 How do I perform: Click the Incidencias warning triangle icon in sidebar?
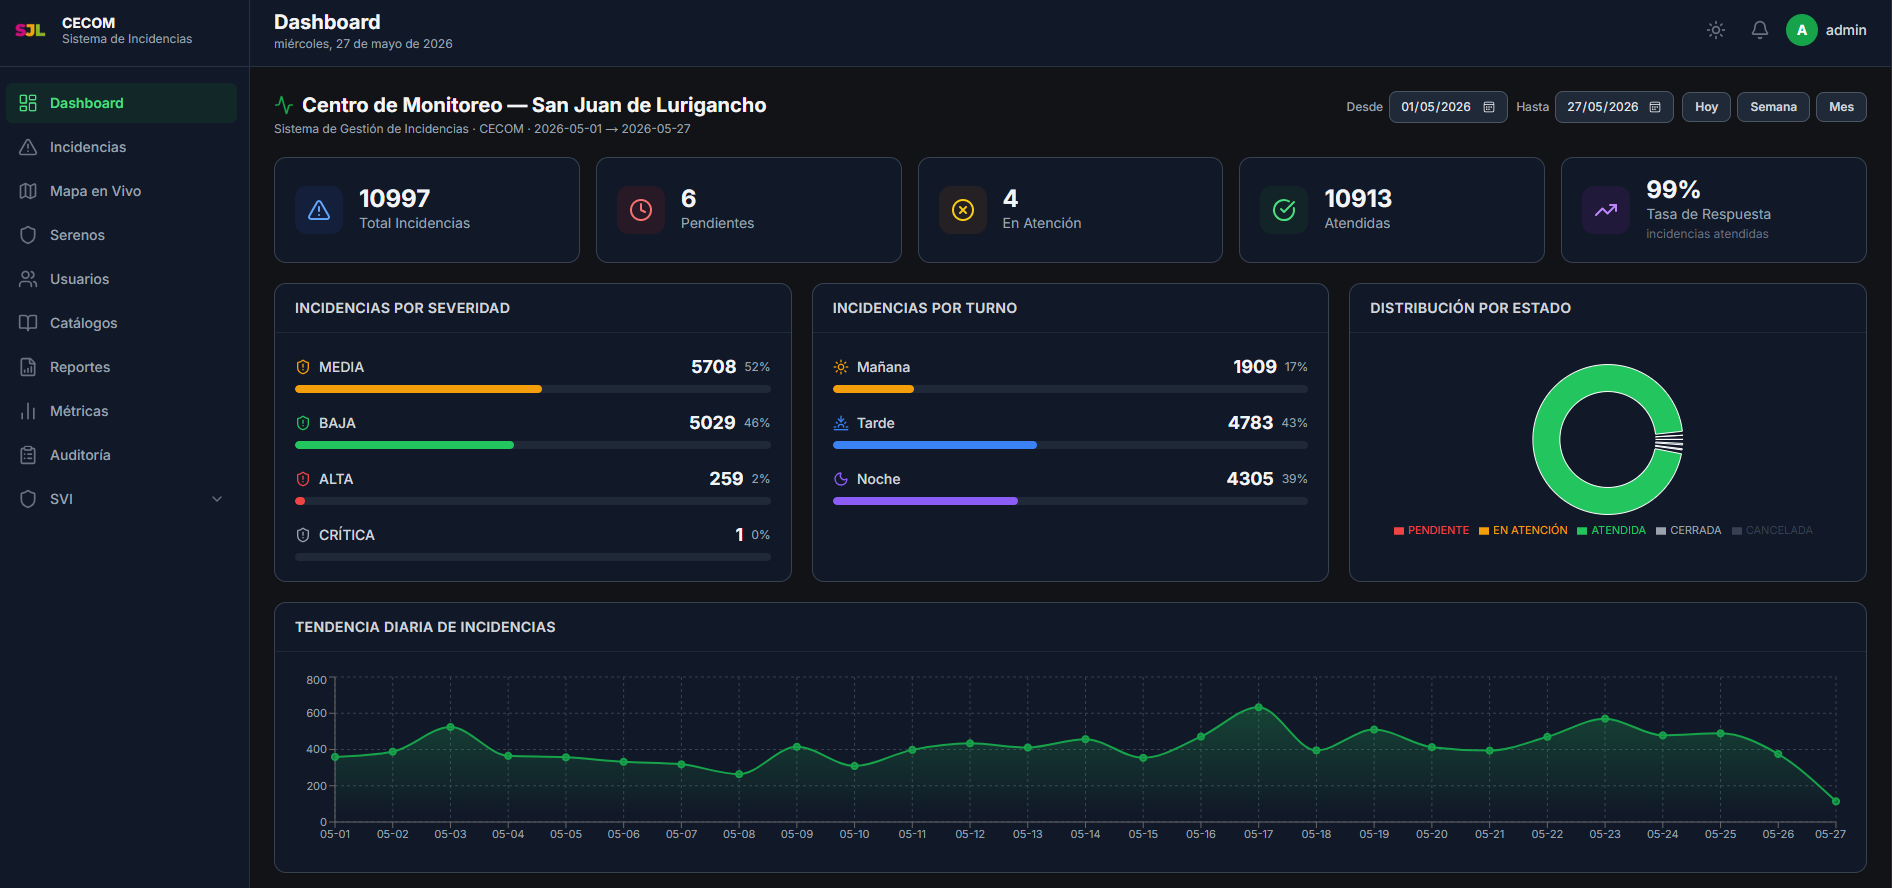coord(28,147)
